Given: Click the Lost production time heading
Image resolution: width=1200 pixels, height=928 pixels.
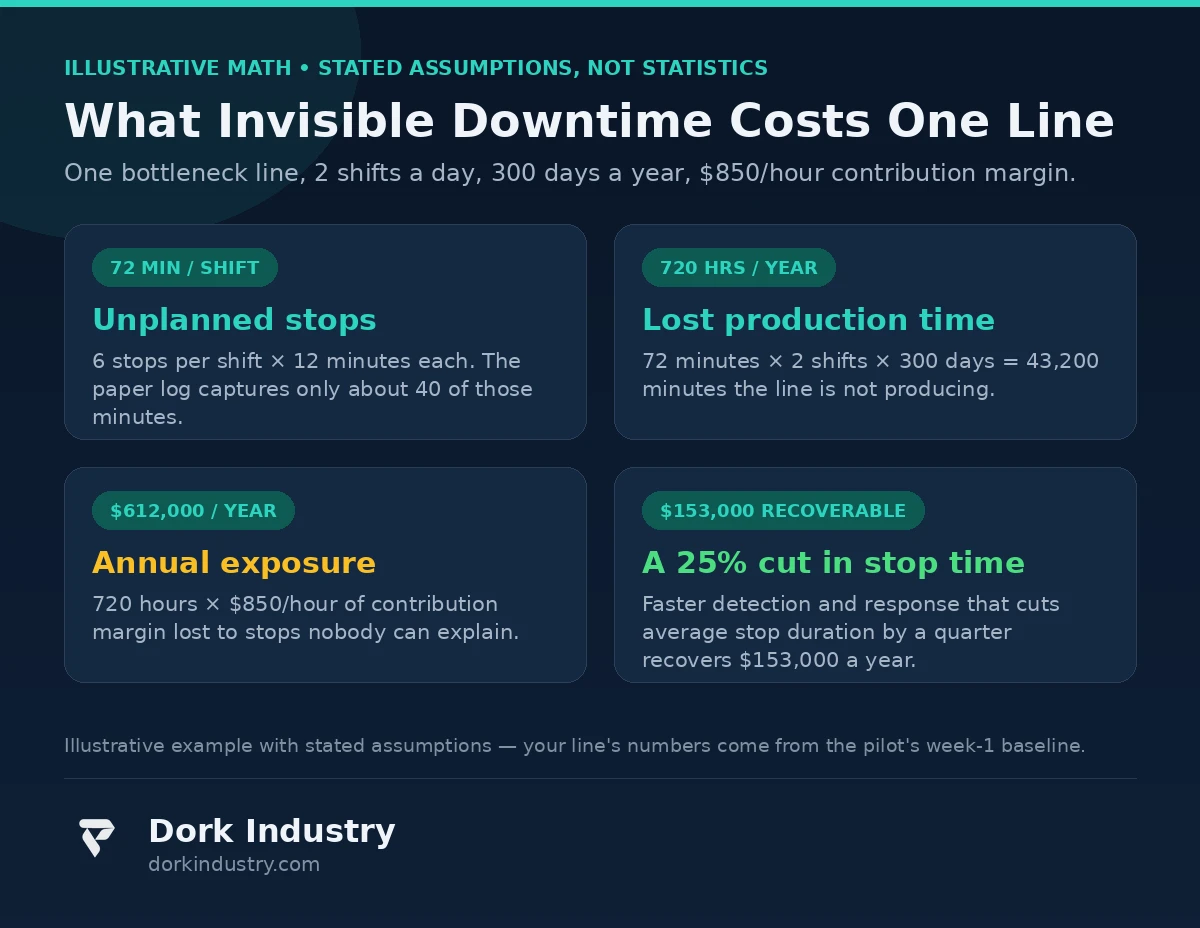Looking at the screenshot, I should (818, 320).
